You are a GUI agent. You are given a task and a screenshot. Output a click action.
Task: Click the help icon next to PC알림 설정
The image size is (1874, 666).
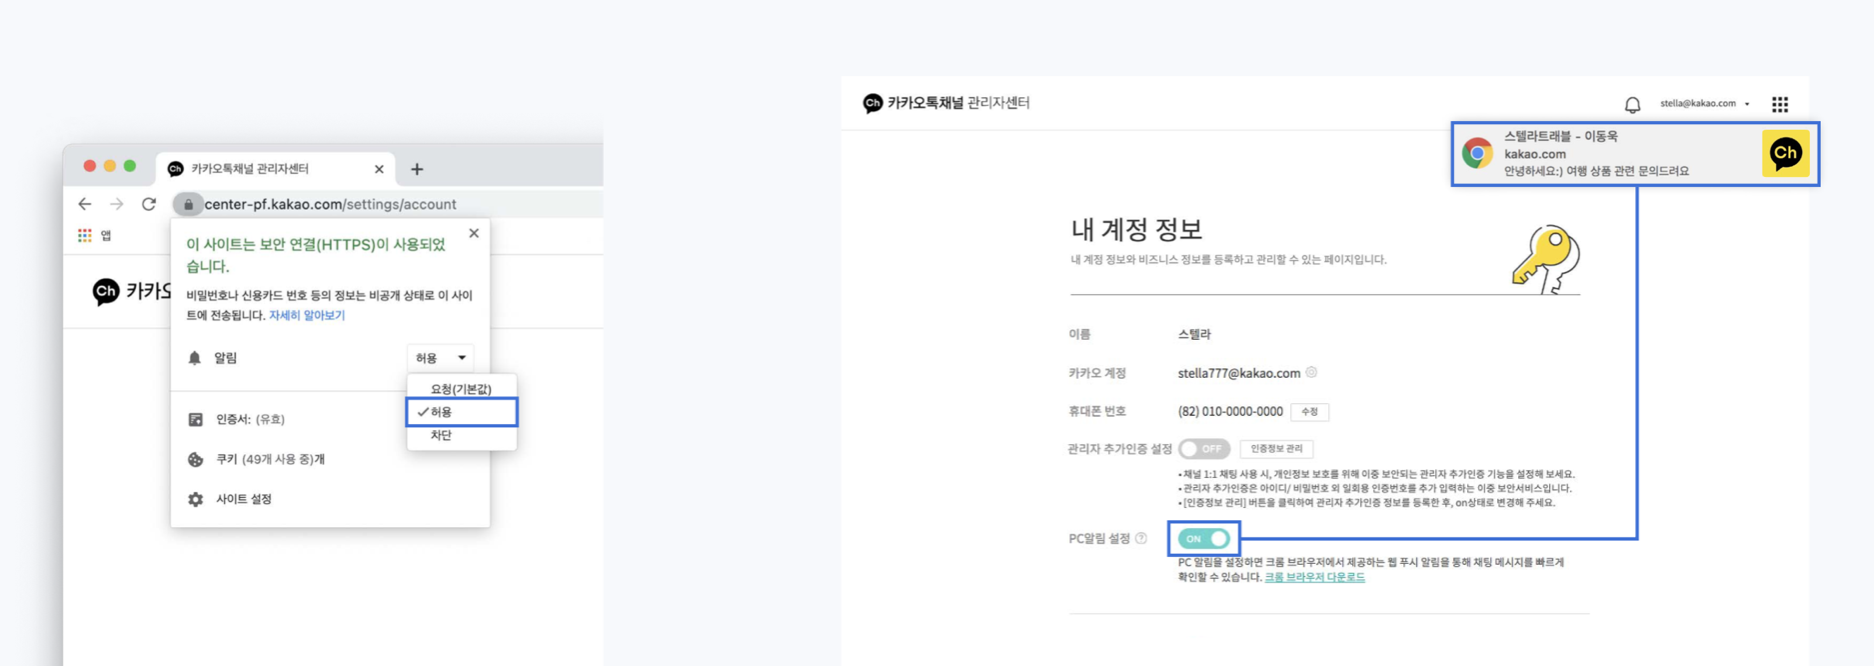pos(1141,538)
